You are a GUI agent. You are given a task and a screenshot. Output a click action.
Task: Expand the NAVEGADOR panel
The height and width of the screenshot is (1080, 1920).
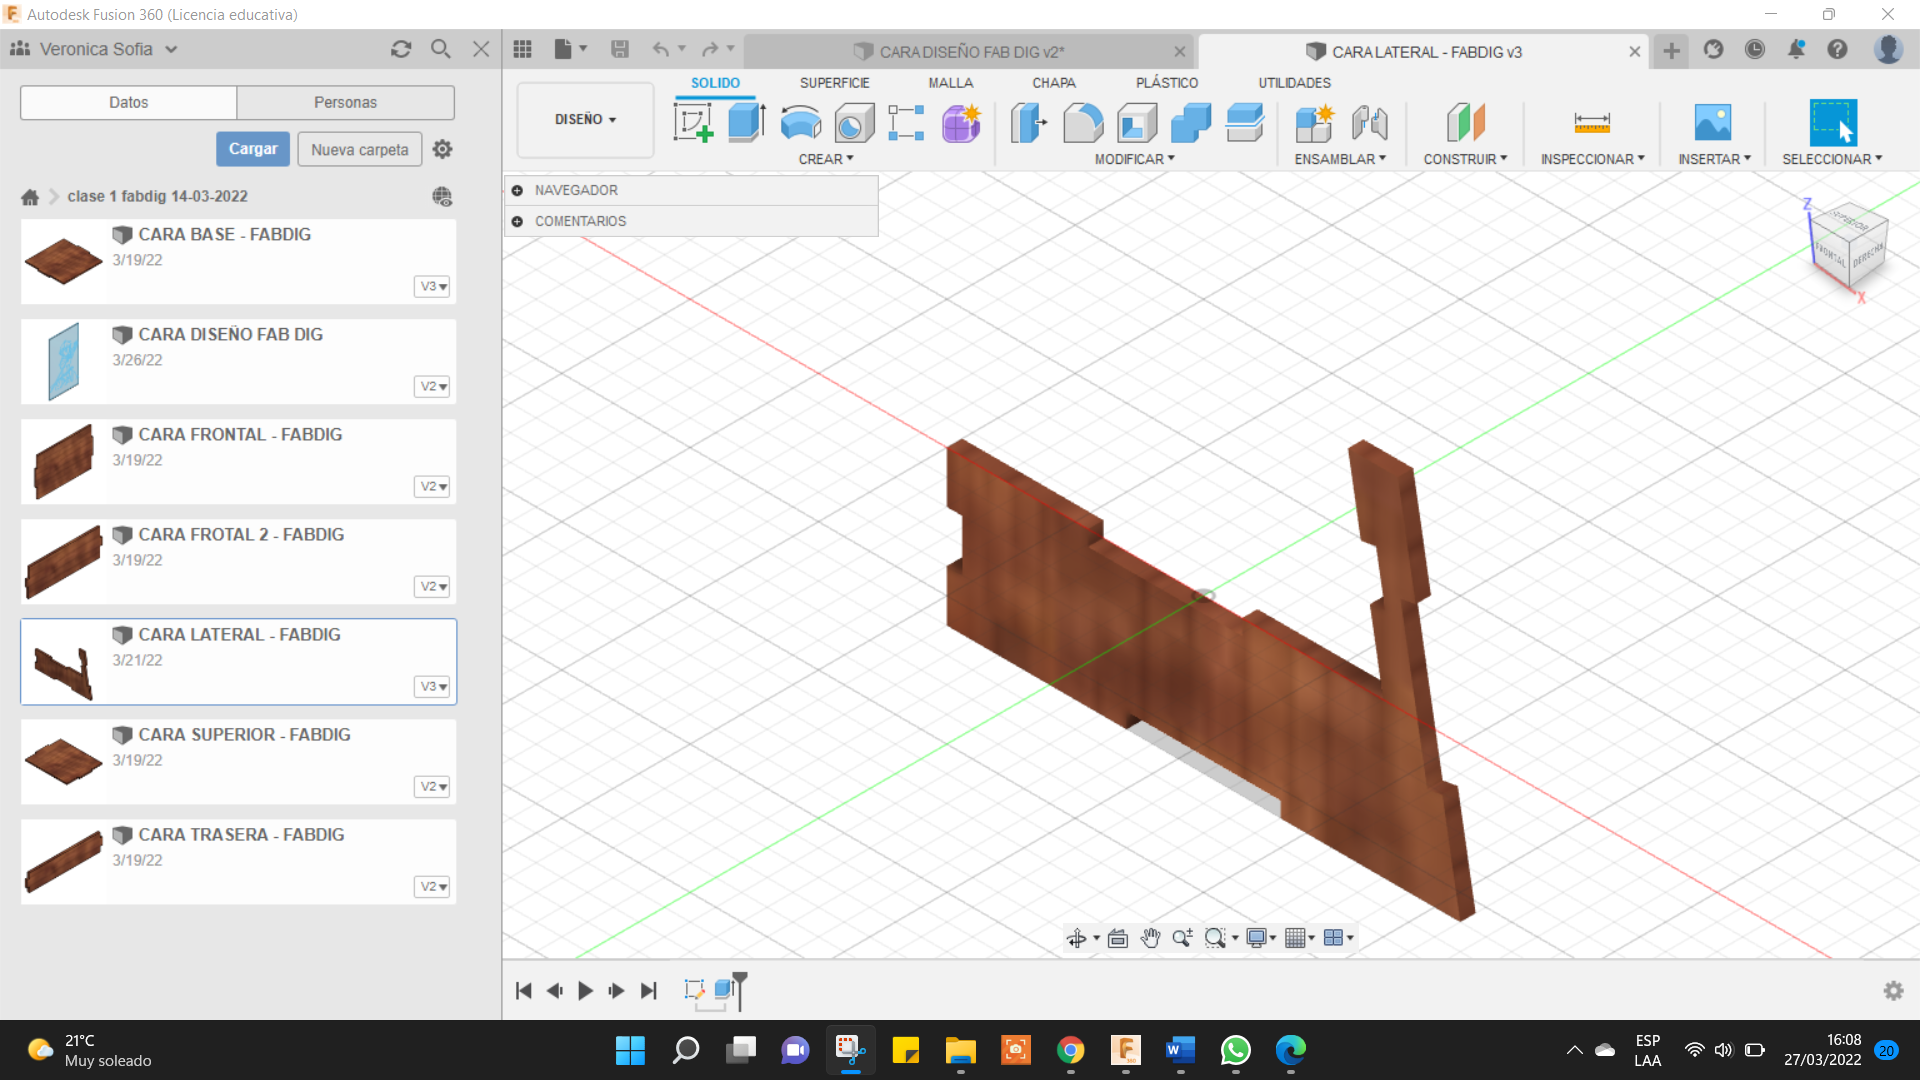coord(517,190)
